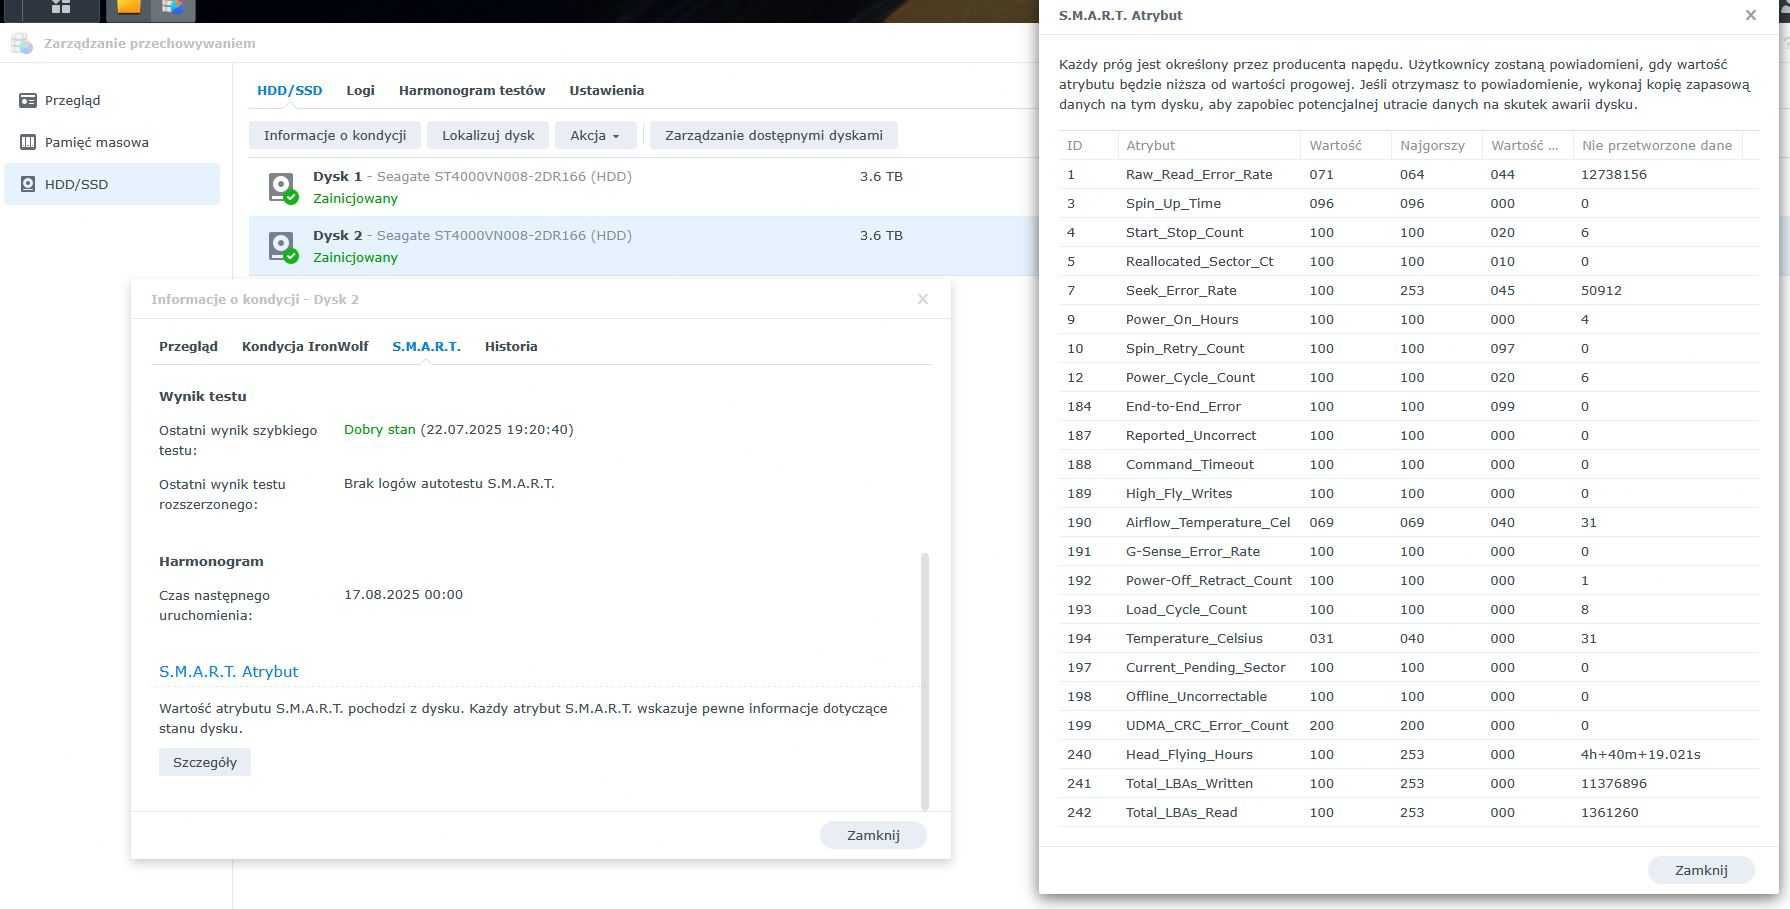Click the S.M.A.R.T. Atrybut heading link
The height and width of the screenshot is (909, 1790).
[229, 671]
